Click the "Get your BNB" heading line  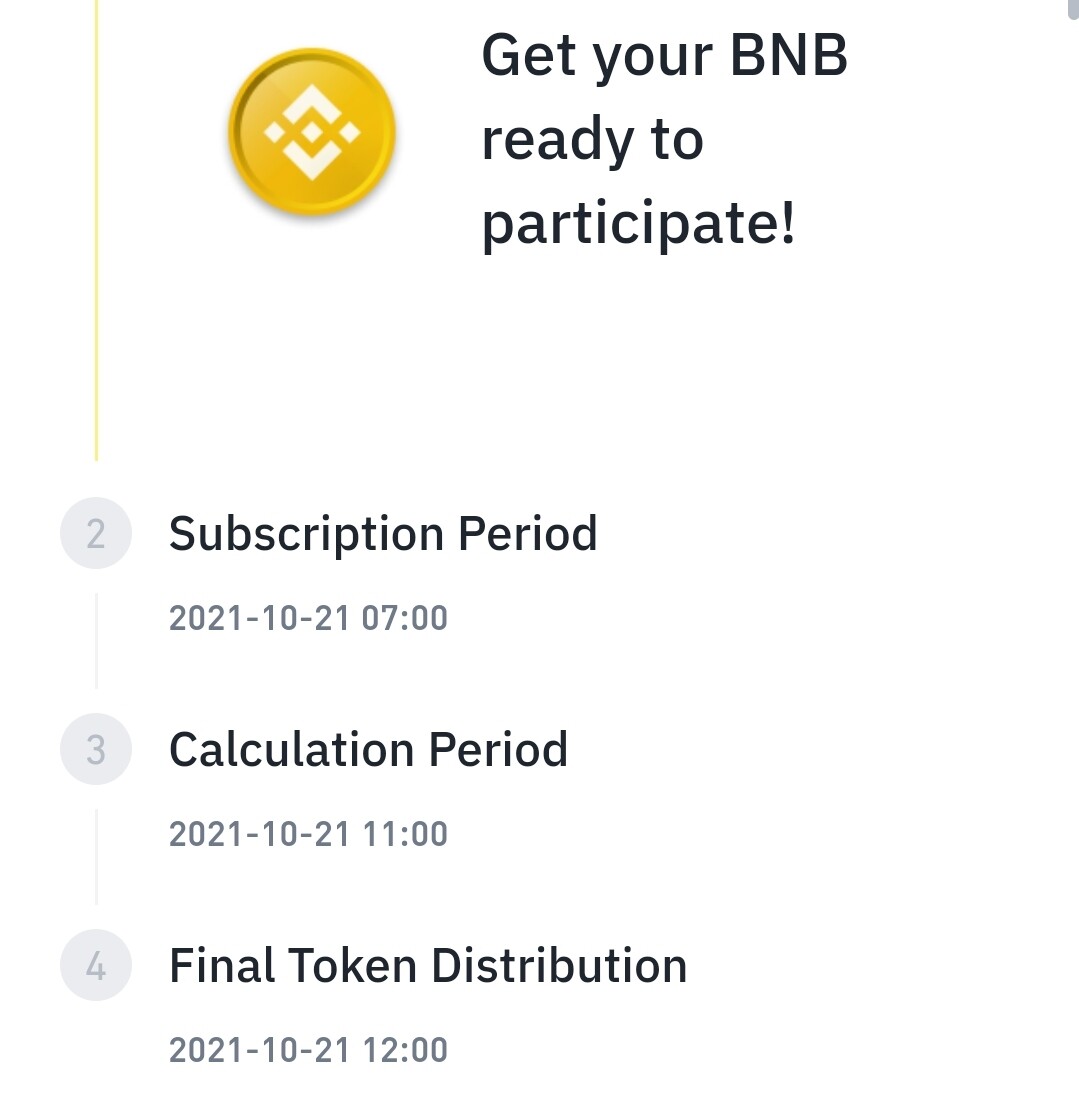click(x=664, y=55)
